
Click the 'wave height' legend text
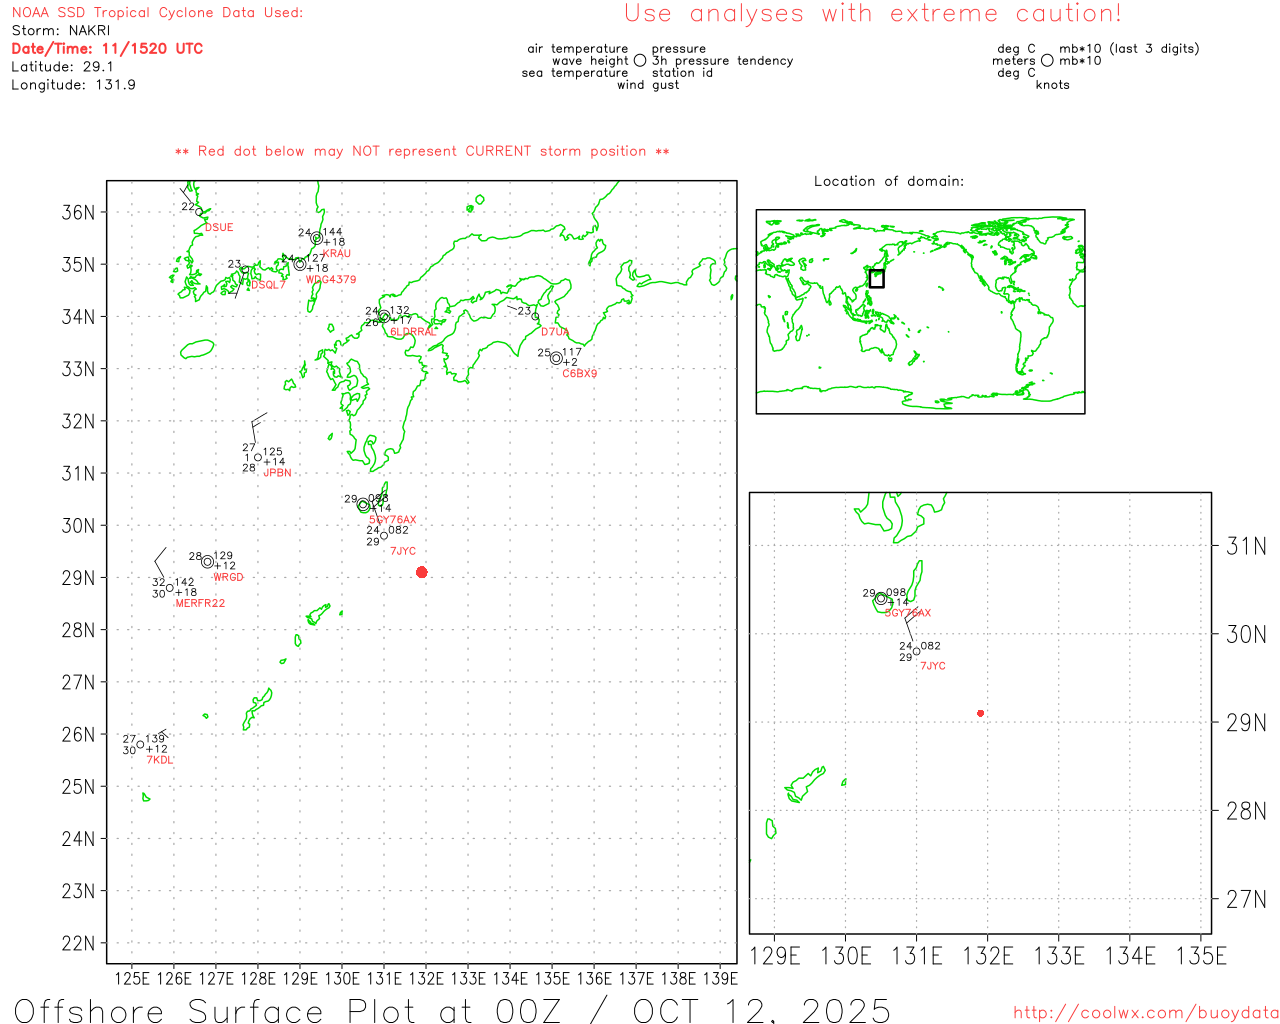pos(590,61)
